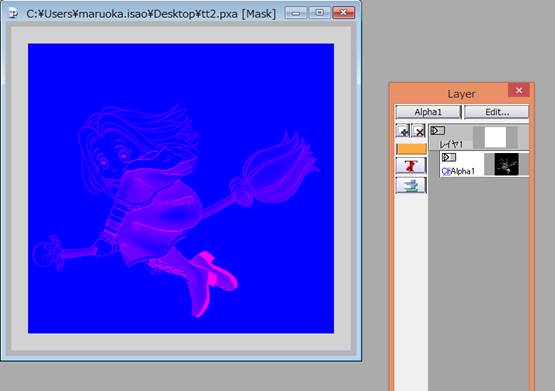Close the Layer panel
This screenshot has height=391, width=555.
519,90
